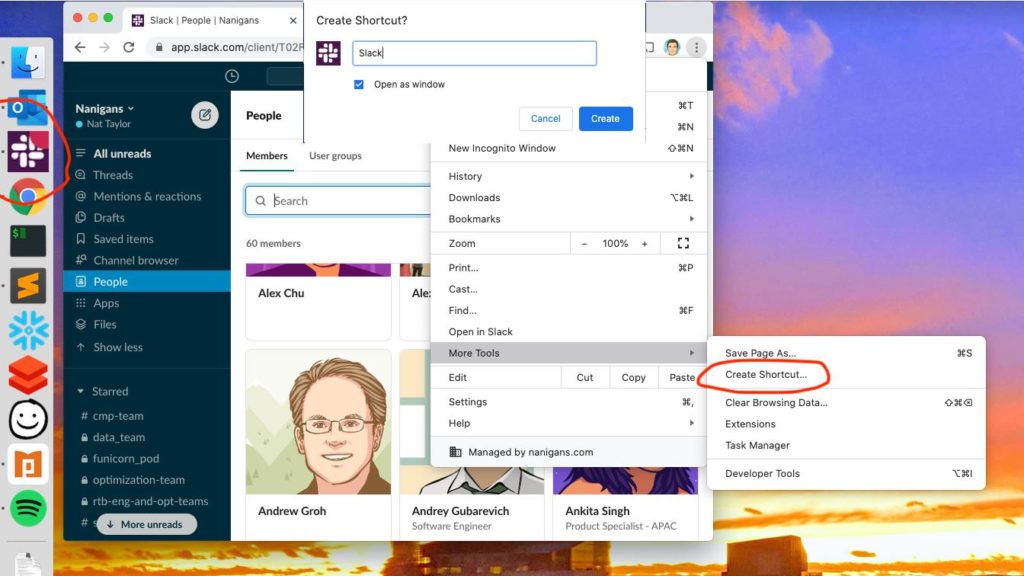Confirm with the Create button
The width and height of the screenshot is (1024, 576).
click(605, 118)
